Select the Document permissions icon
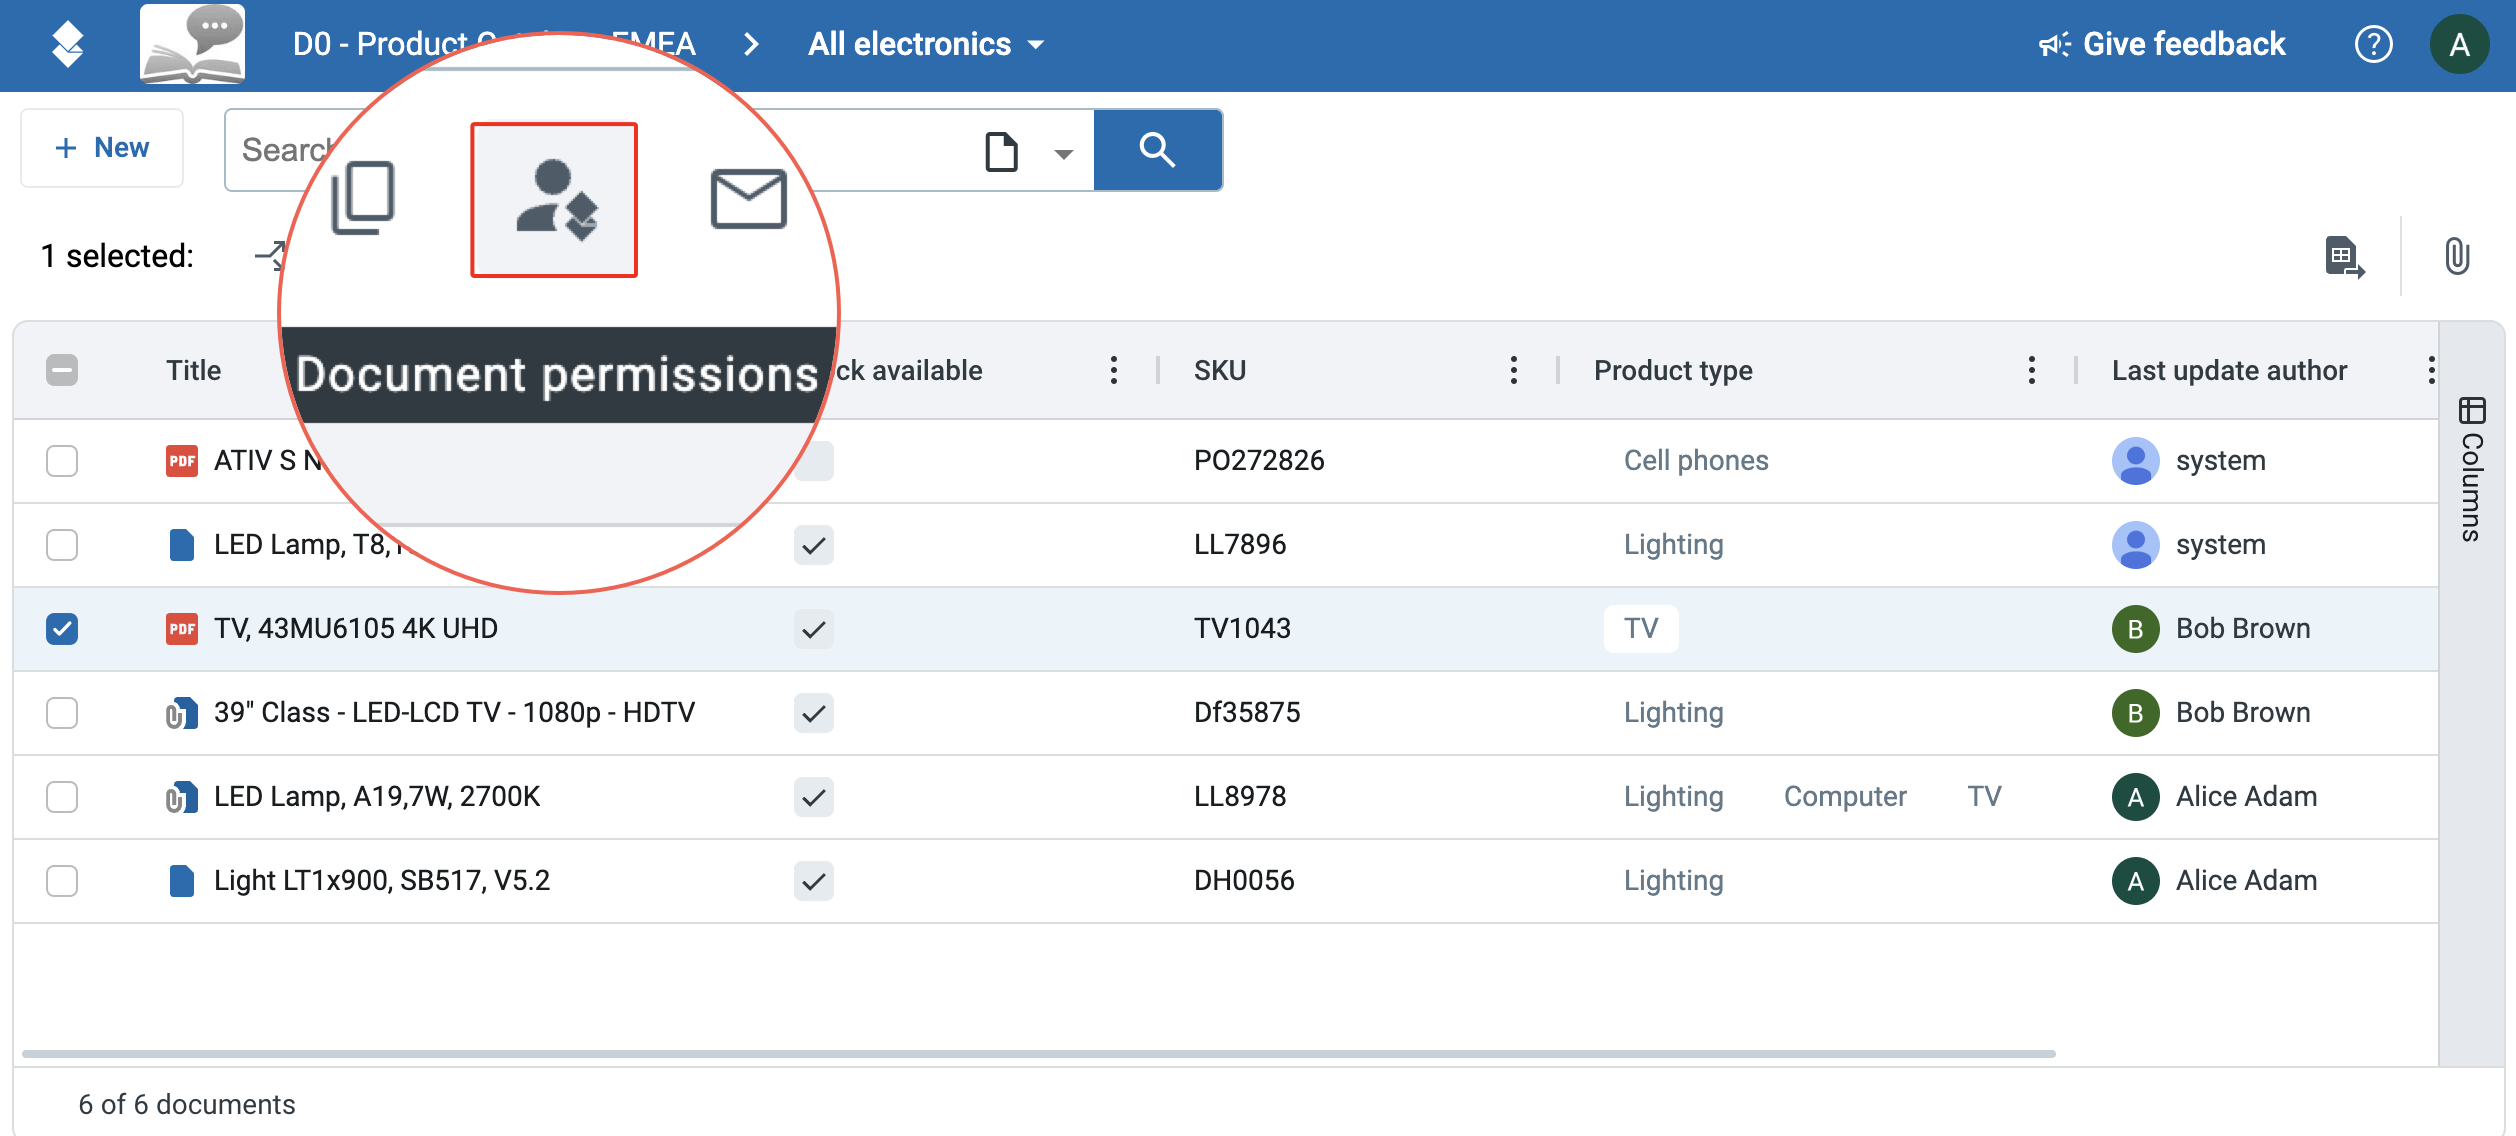 [x=554, y=198]
